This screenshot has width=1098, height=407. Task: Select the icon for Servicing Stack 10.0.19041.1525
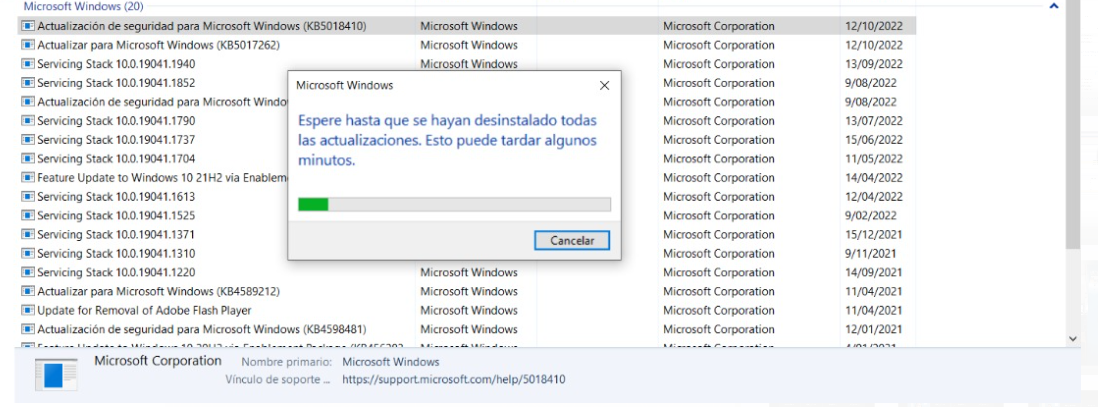click(27, 215)
